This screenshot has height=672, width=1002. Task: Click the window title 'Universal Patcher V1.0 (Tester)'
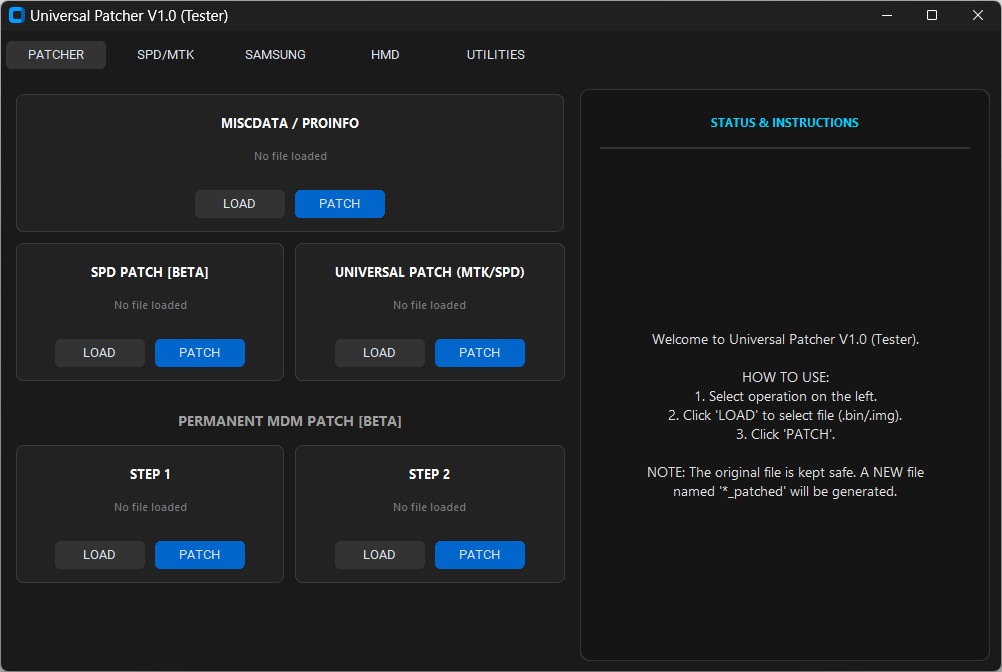(x=129, y=16)
